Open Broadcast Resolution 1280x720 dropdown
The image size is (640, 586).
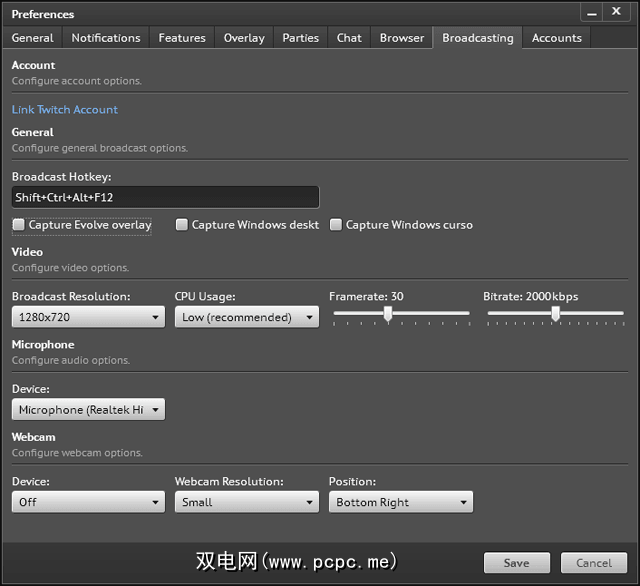point(88,317)
